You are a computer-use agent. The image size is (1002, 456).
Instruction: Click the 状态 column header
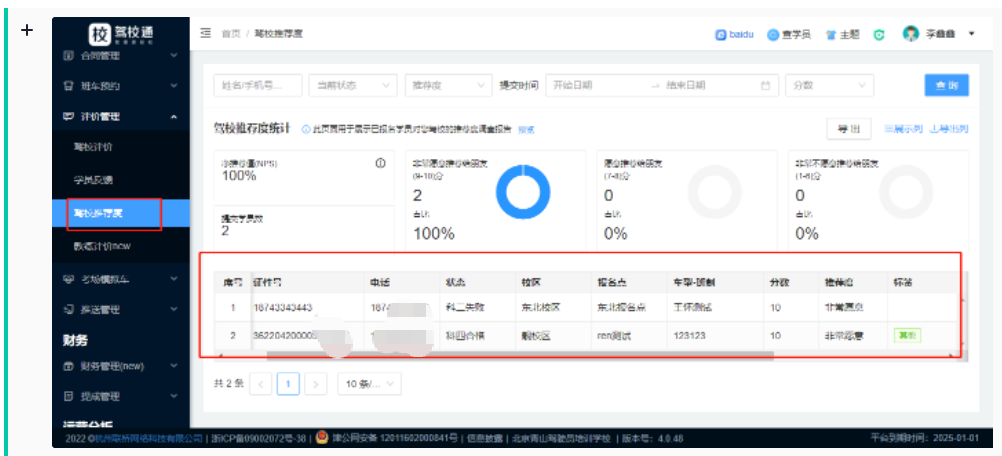tap(455, 282)
